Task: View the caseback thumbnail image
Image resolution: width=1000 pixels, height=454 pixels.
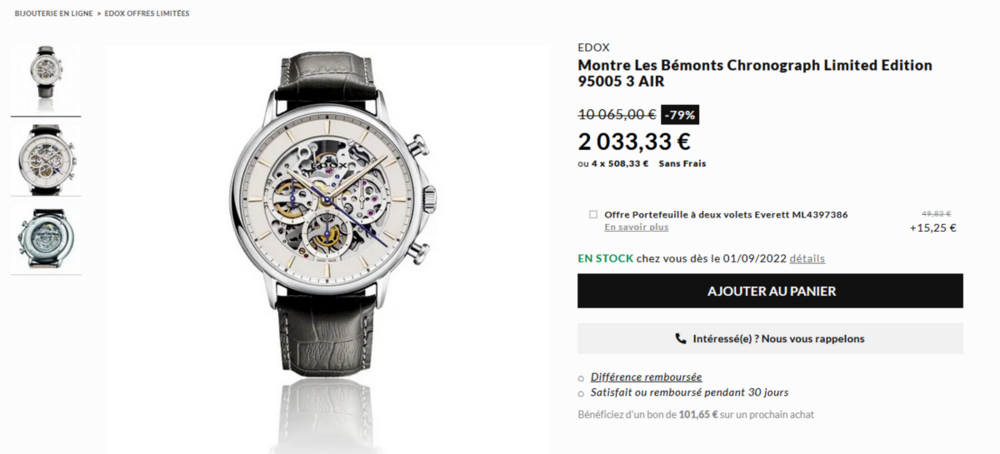Action: (x=45, y=240)
